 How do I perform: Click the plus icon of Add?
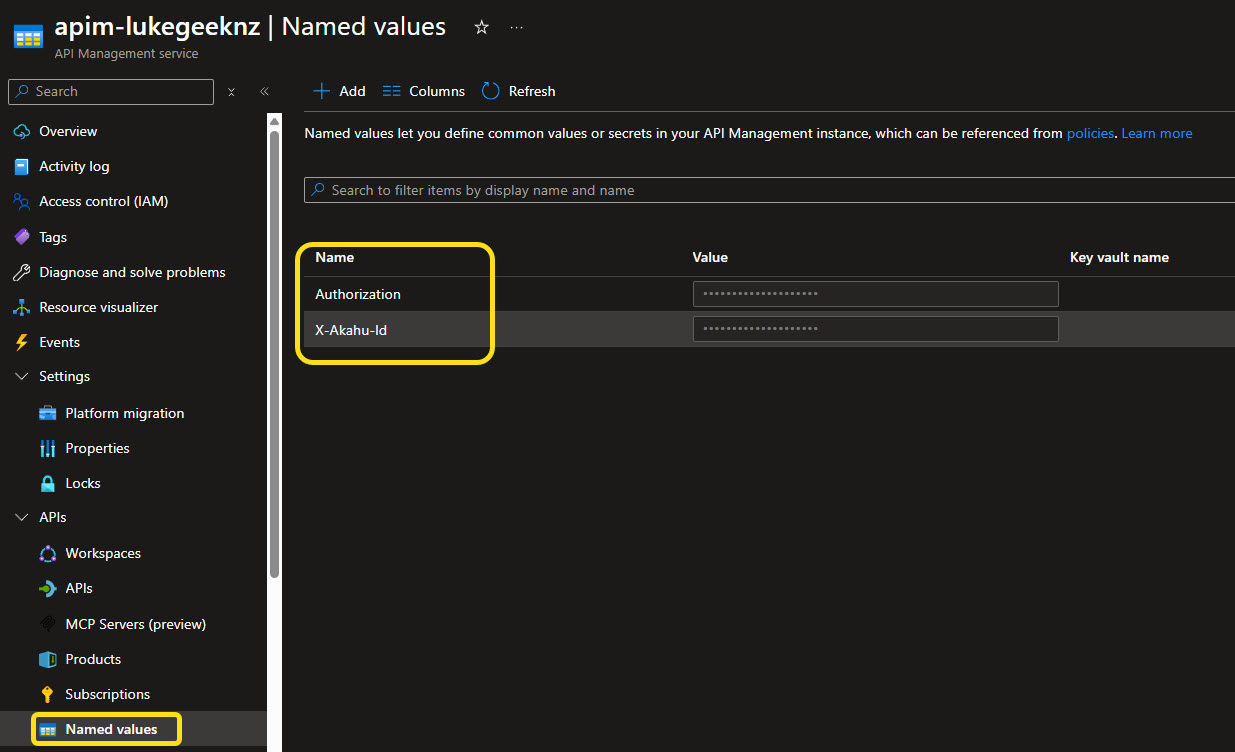(321, 91)
